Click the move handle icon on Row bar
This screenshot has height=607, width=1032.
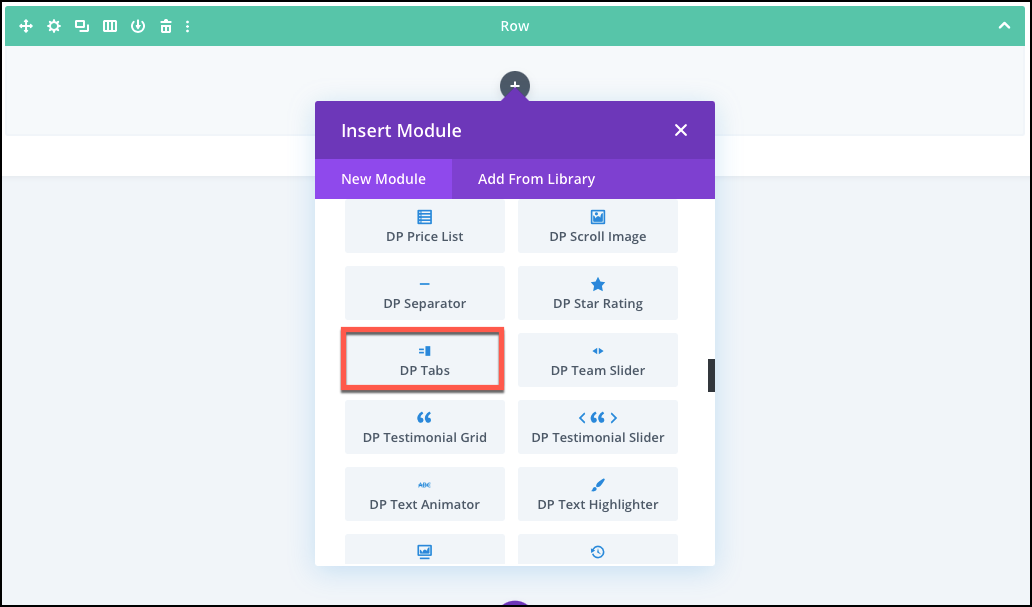[x=26, y=26]
